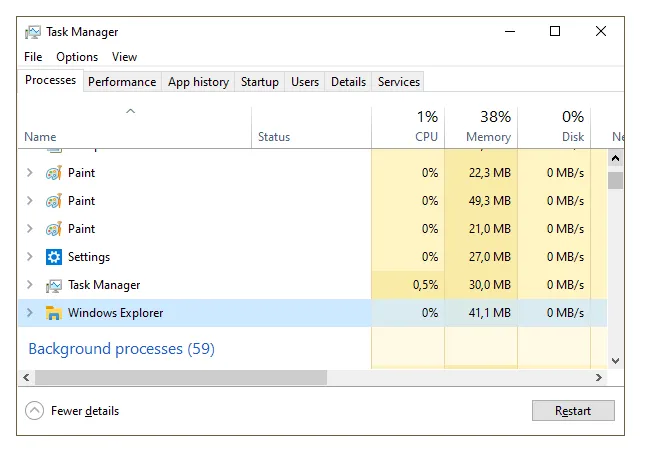Click the Task Manager title bar icon
Screen dimensions: 651x450
coord(33,32)
